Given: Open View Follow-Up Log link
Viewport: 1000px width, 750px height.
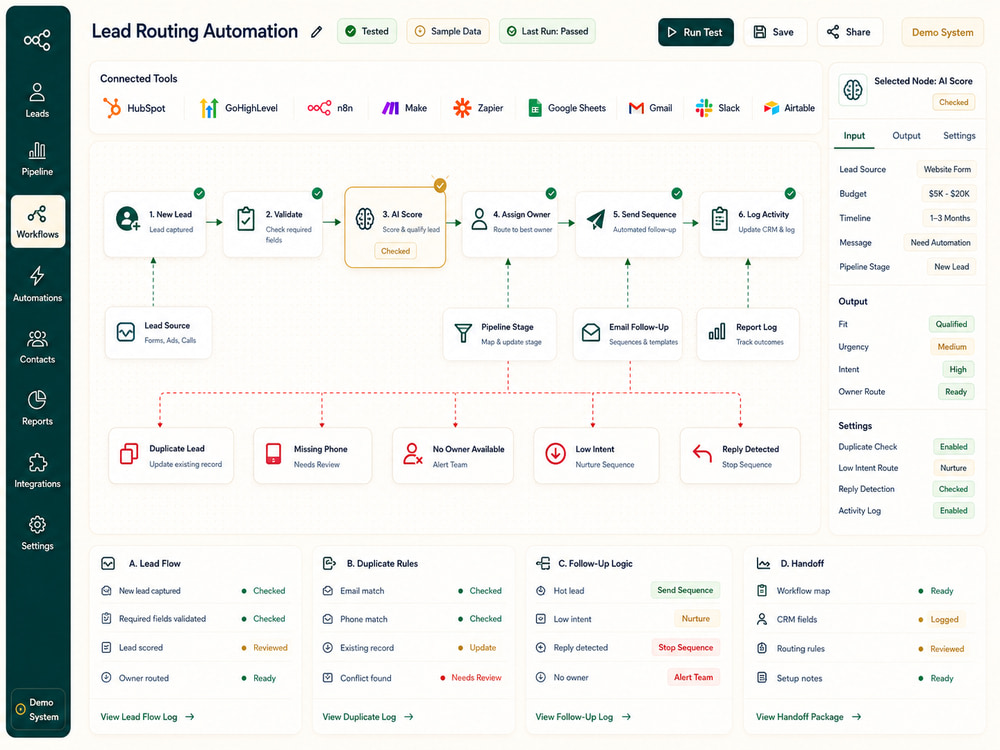Looking at the screenshot, I should tap(583, 717).
